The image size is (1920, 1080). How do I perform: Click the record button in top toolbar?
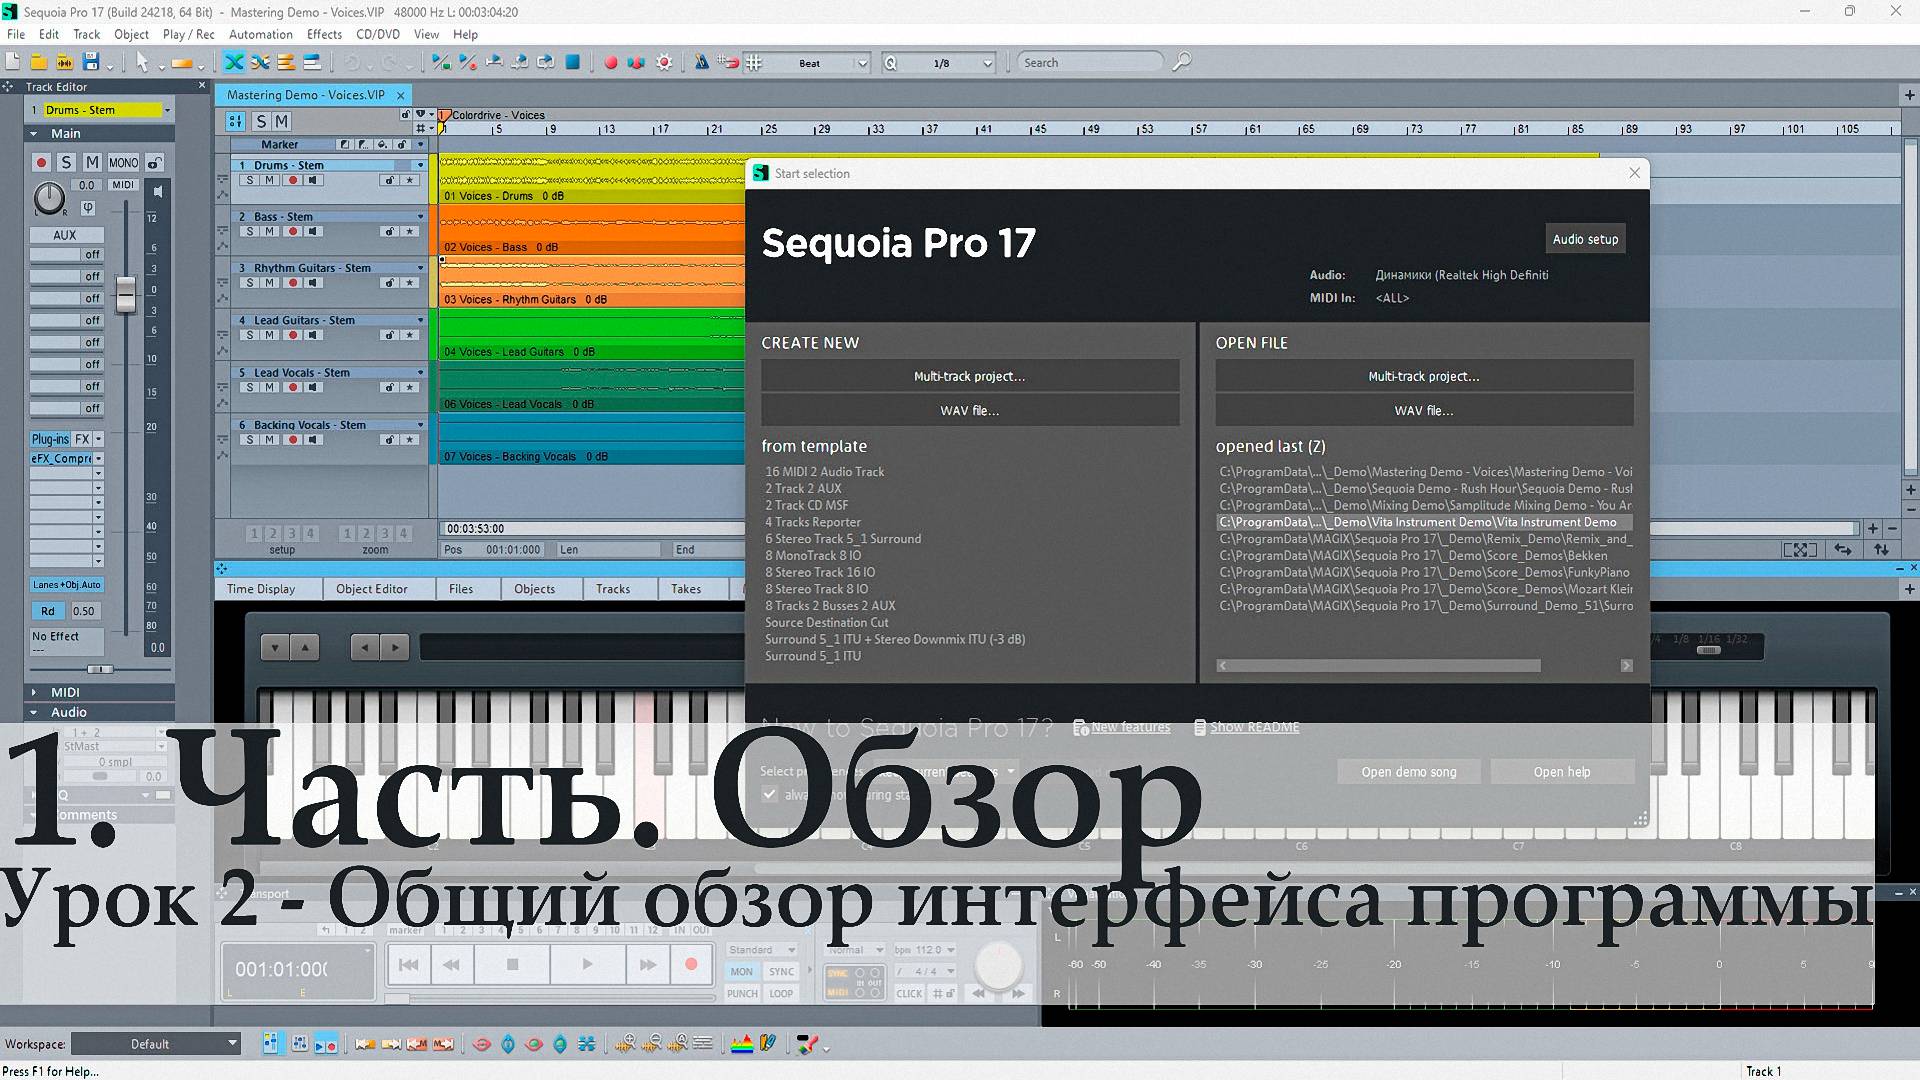pyautogui.click(x=610, y=62)
